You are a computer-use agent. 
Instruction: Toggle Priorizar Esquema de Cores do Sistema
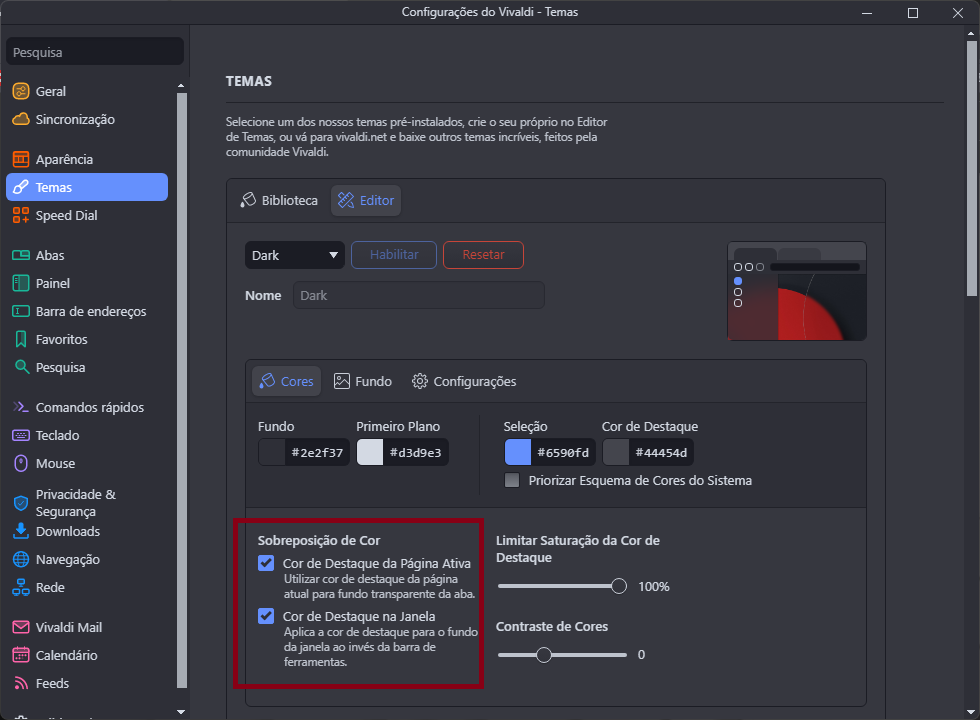(512, 481)
